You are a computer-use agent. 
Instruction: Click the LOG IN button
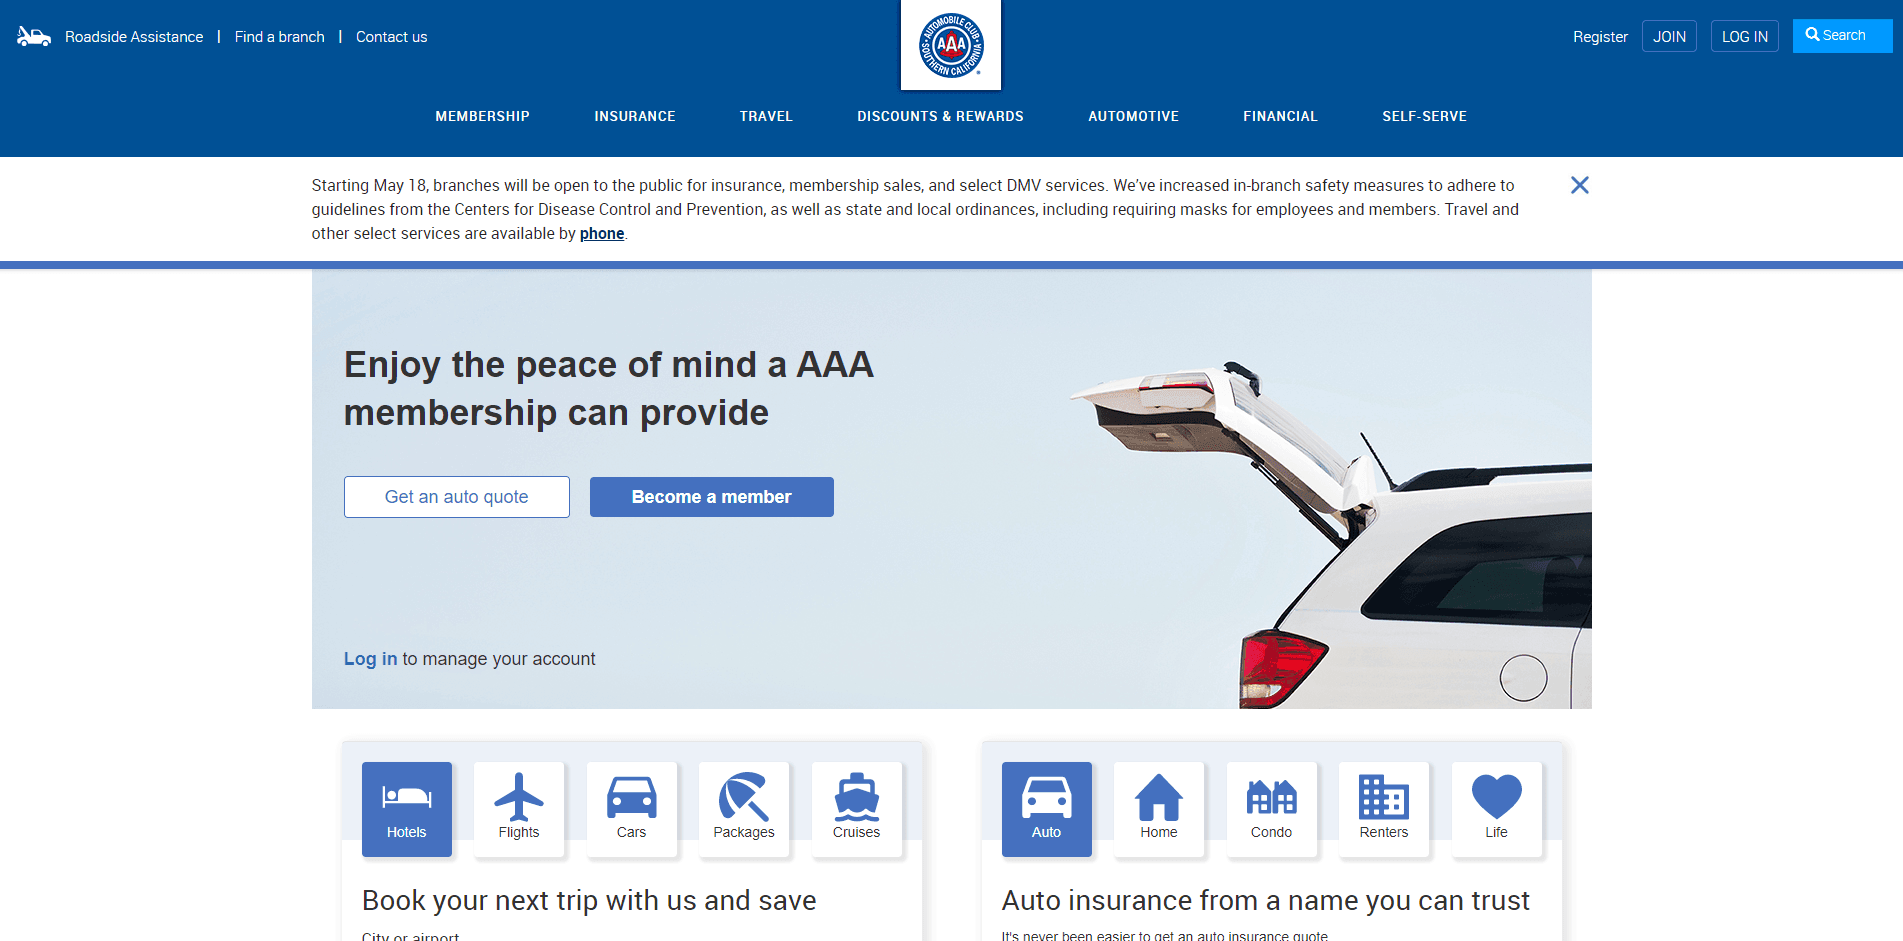click(1745, 36)
